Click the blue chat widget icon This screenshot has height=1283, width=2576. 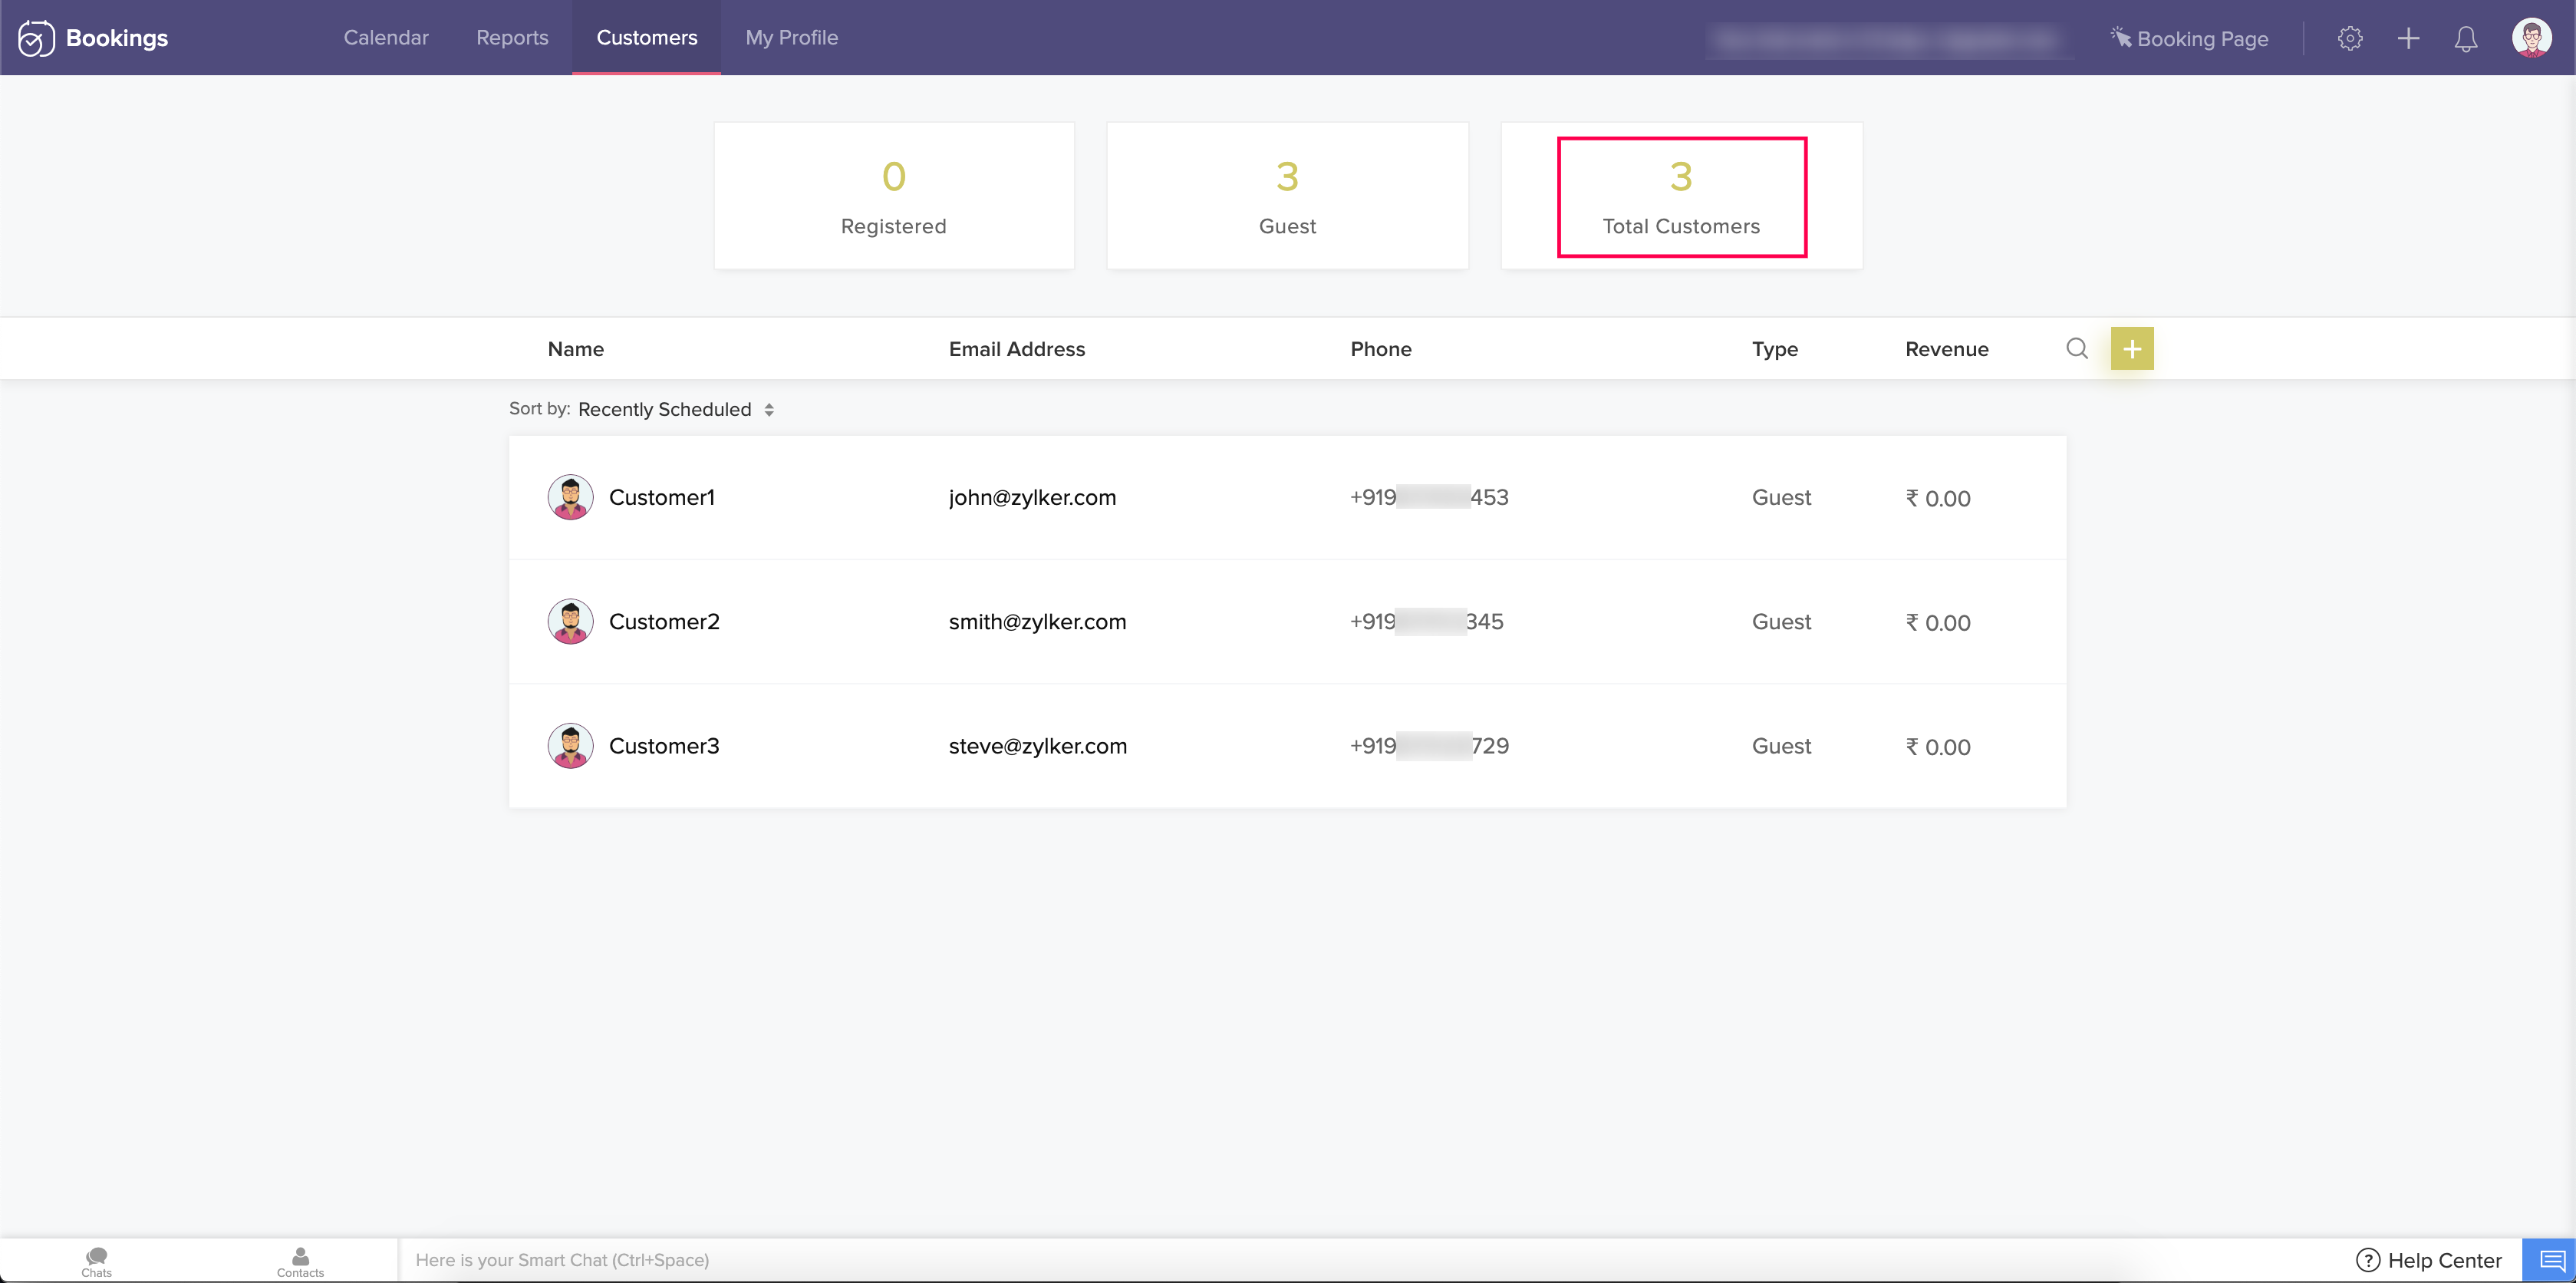[2550, 1260]
